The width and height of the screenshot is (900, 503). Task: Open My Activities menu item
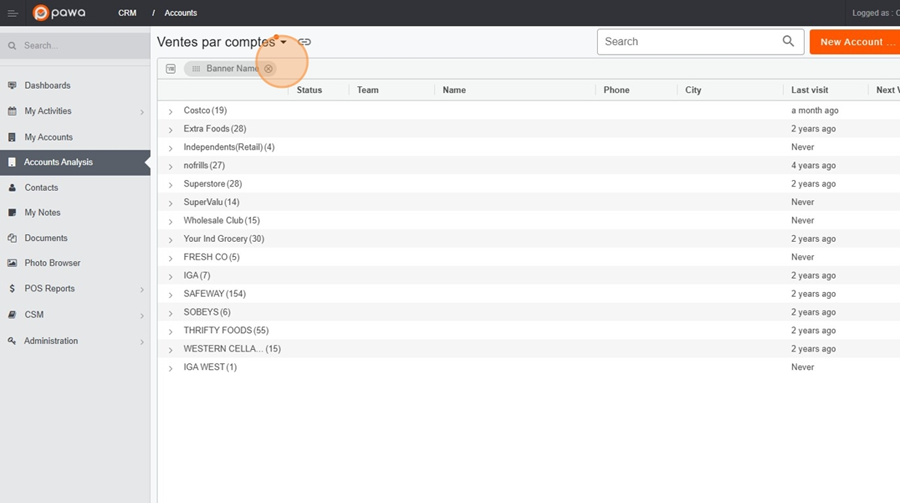click(48, 111)
